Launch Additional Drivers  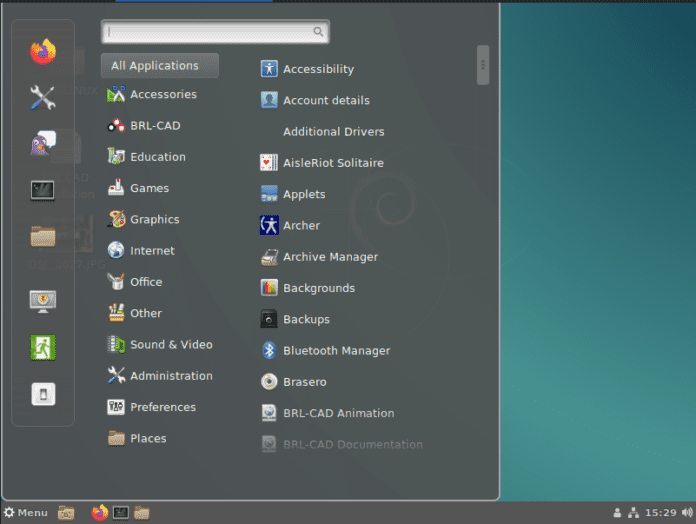(333, 132)
